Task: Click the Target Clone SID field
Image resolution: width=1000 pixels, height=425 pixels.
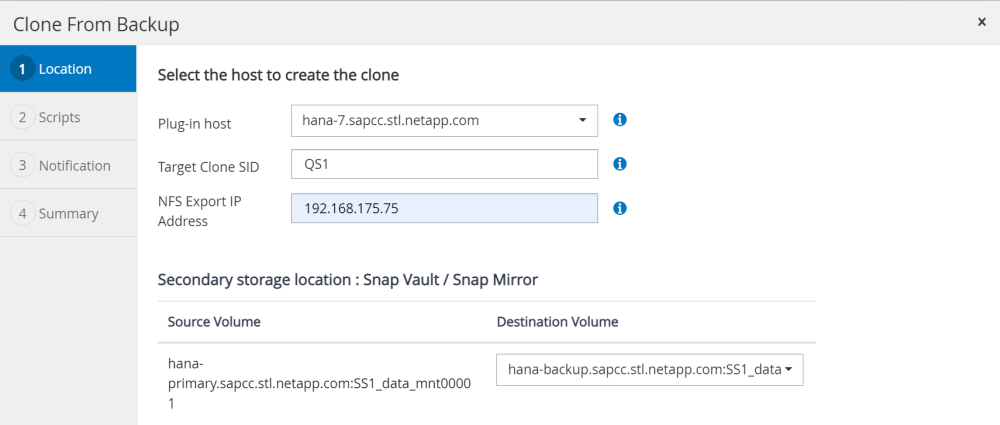Action: 444,164
